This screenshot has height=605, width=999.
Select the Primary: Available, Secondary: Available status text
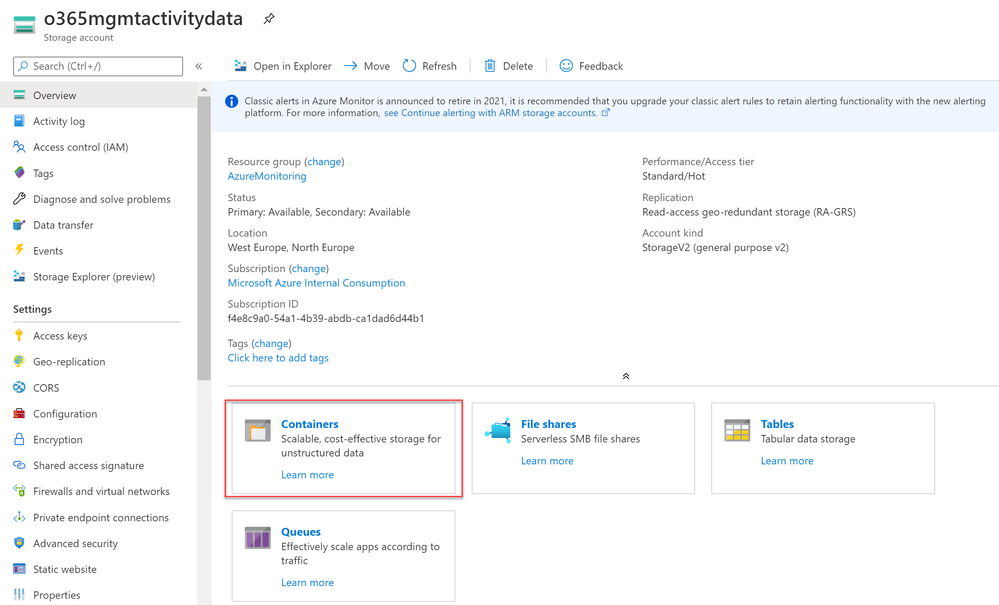(319, 212)
